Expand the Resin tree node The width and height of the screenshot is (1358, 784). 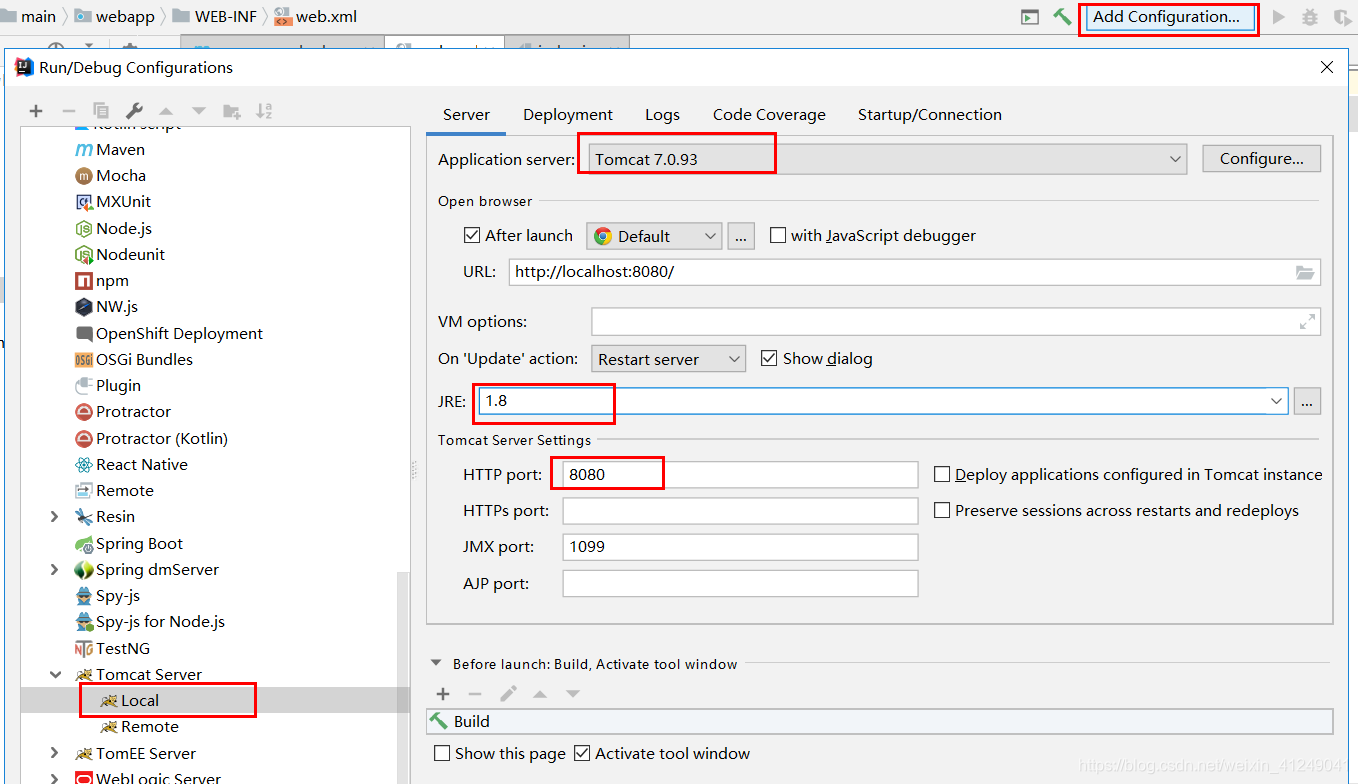[x=55, y=517]
